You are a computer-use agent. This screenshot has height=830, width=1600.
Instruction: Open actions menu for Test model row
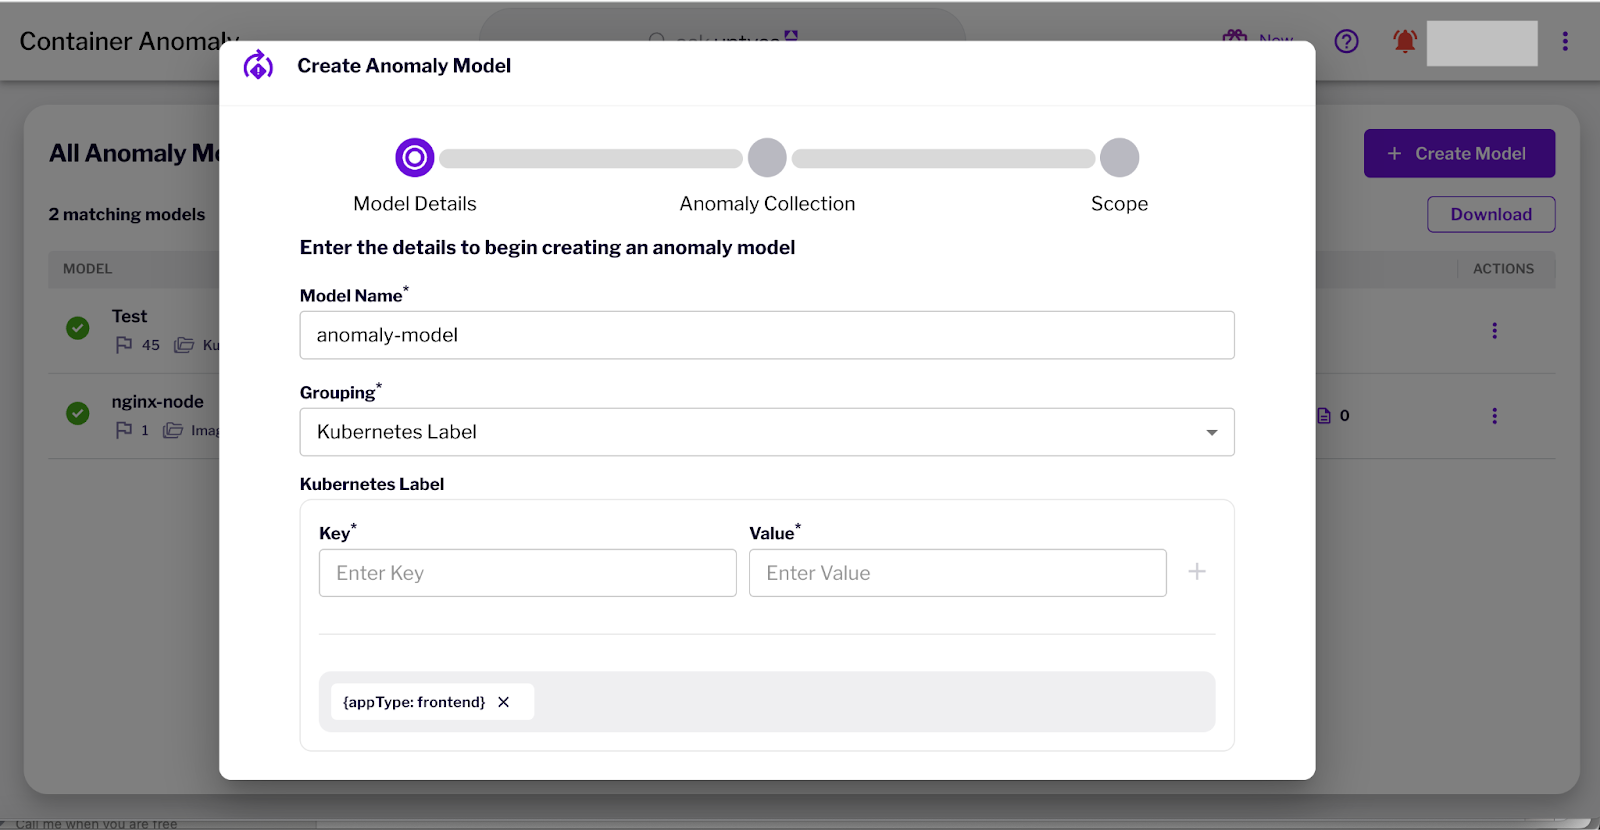click(x=1494, y=331)
